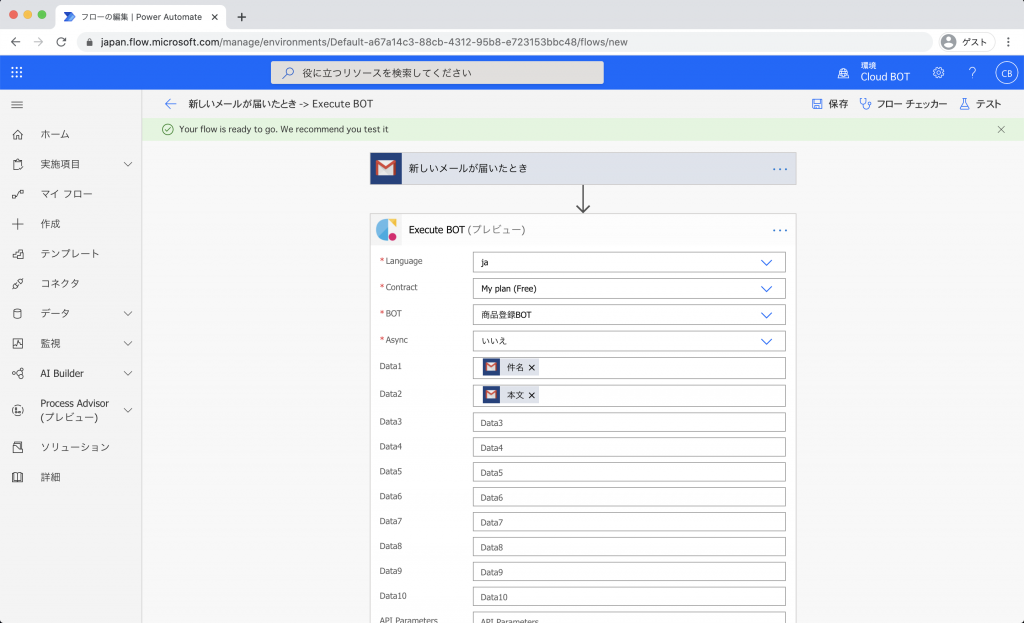This screenshot has width=1024, height=623.
Task: Click the テスト button
Action: (x=980, y=104)
